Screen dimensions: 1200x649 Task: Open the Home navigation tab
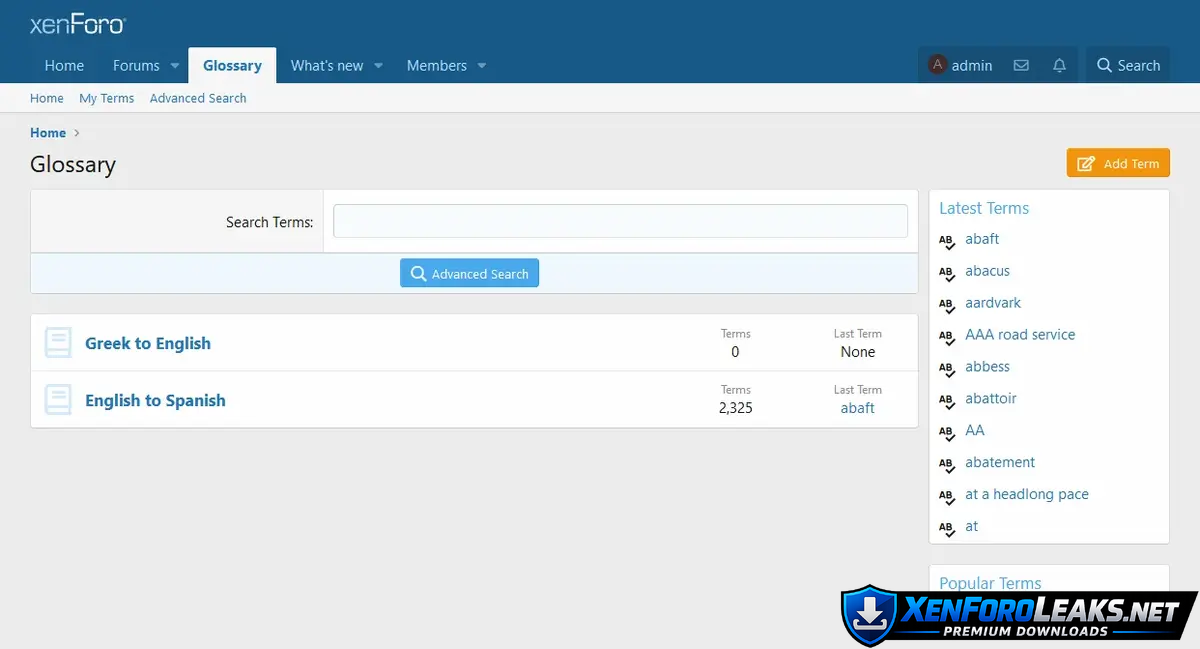point(64,66)
